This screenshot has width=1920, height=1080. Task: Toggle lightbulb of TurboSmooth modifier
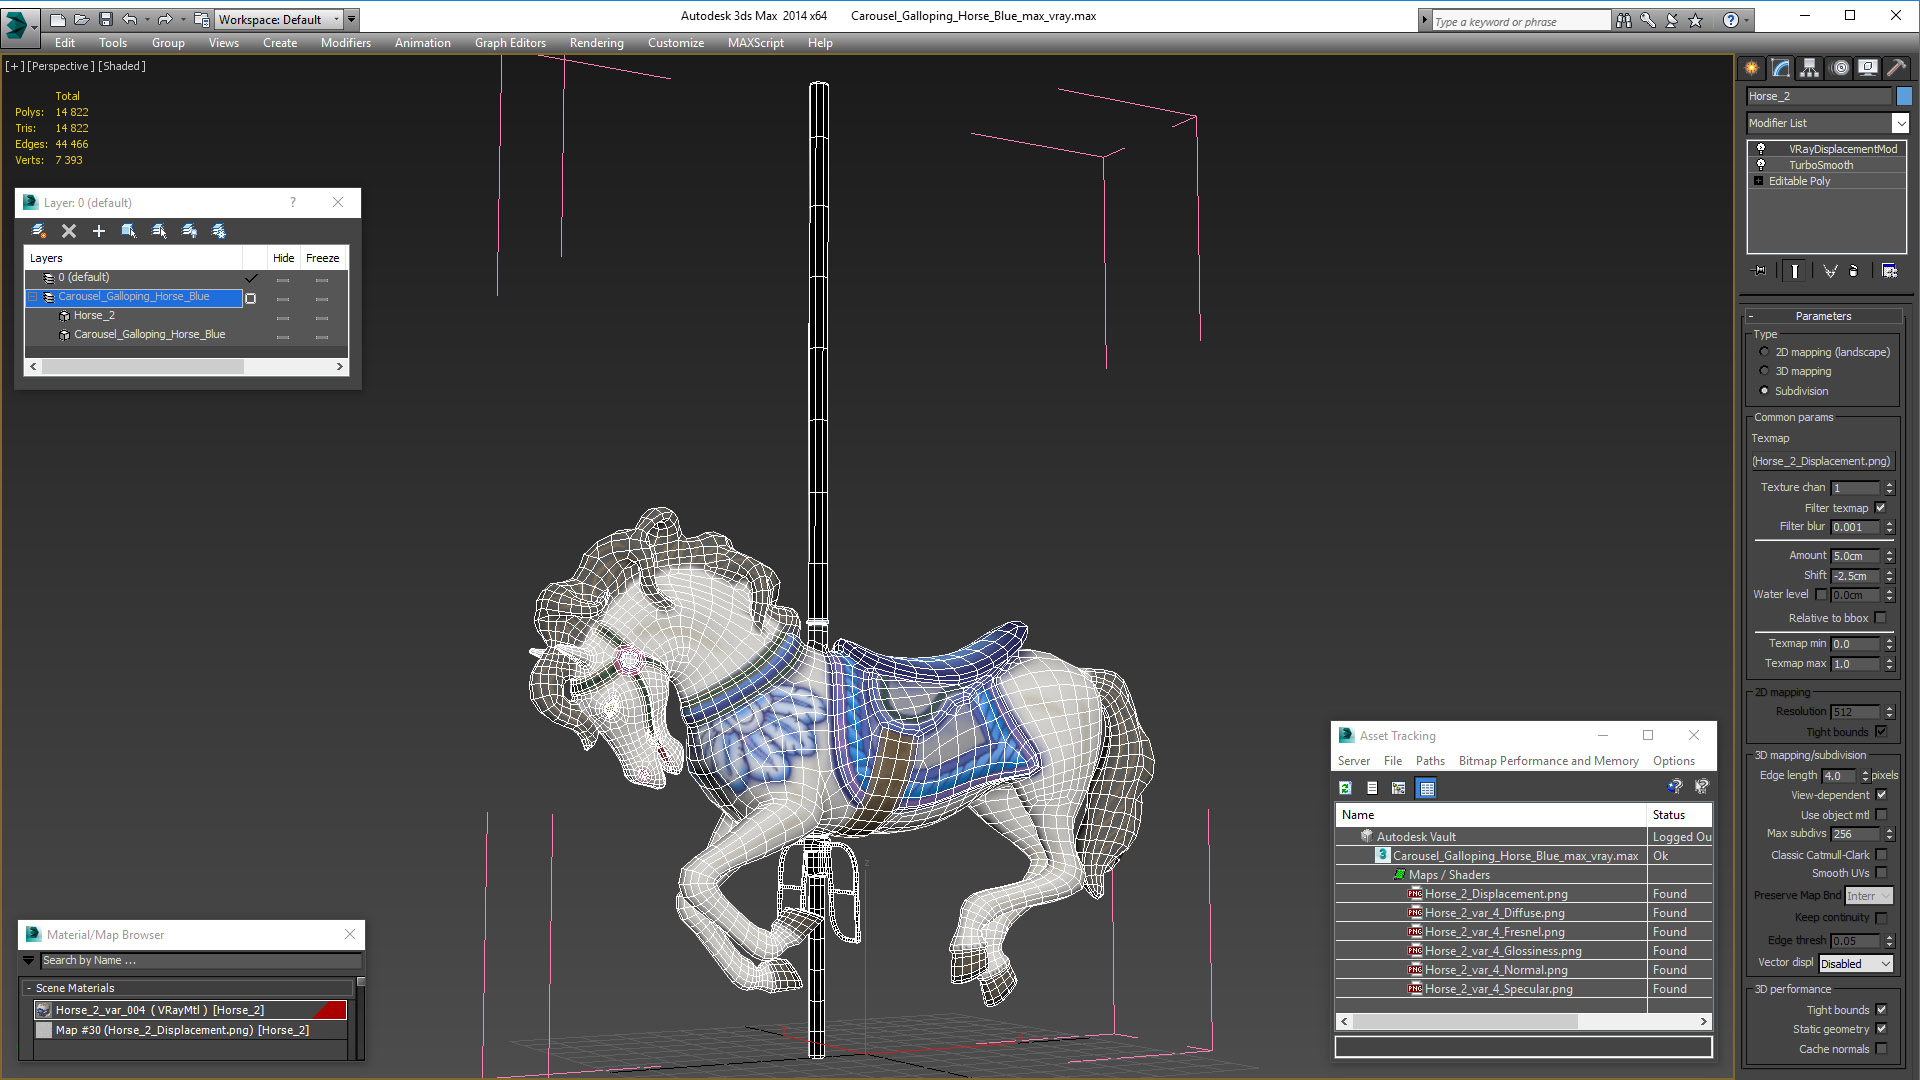point(1761,165)
